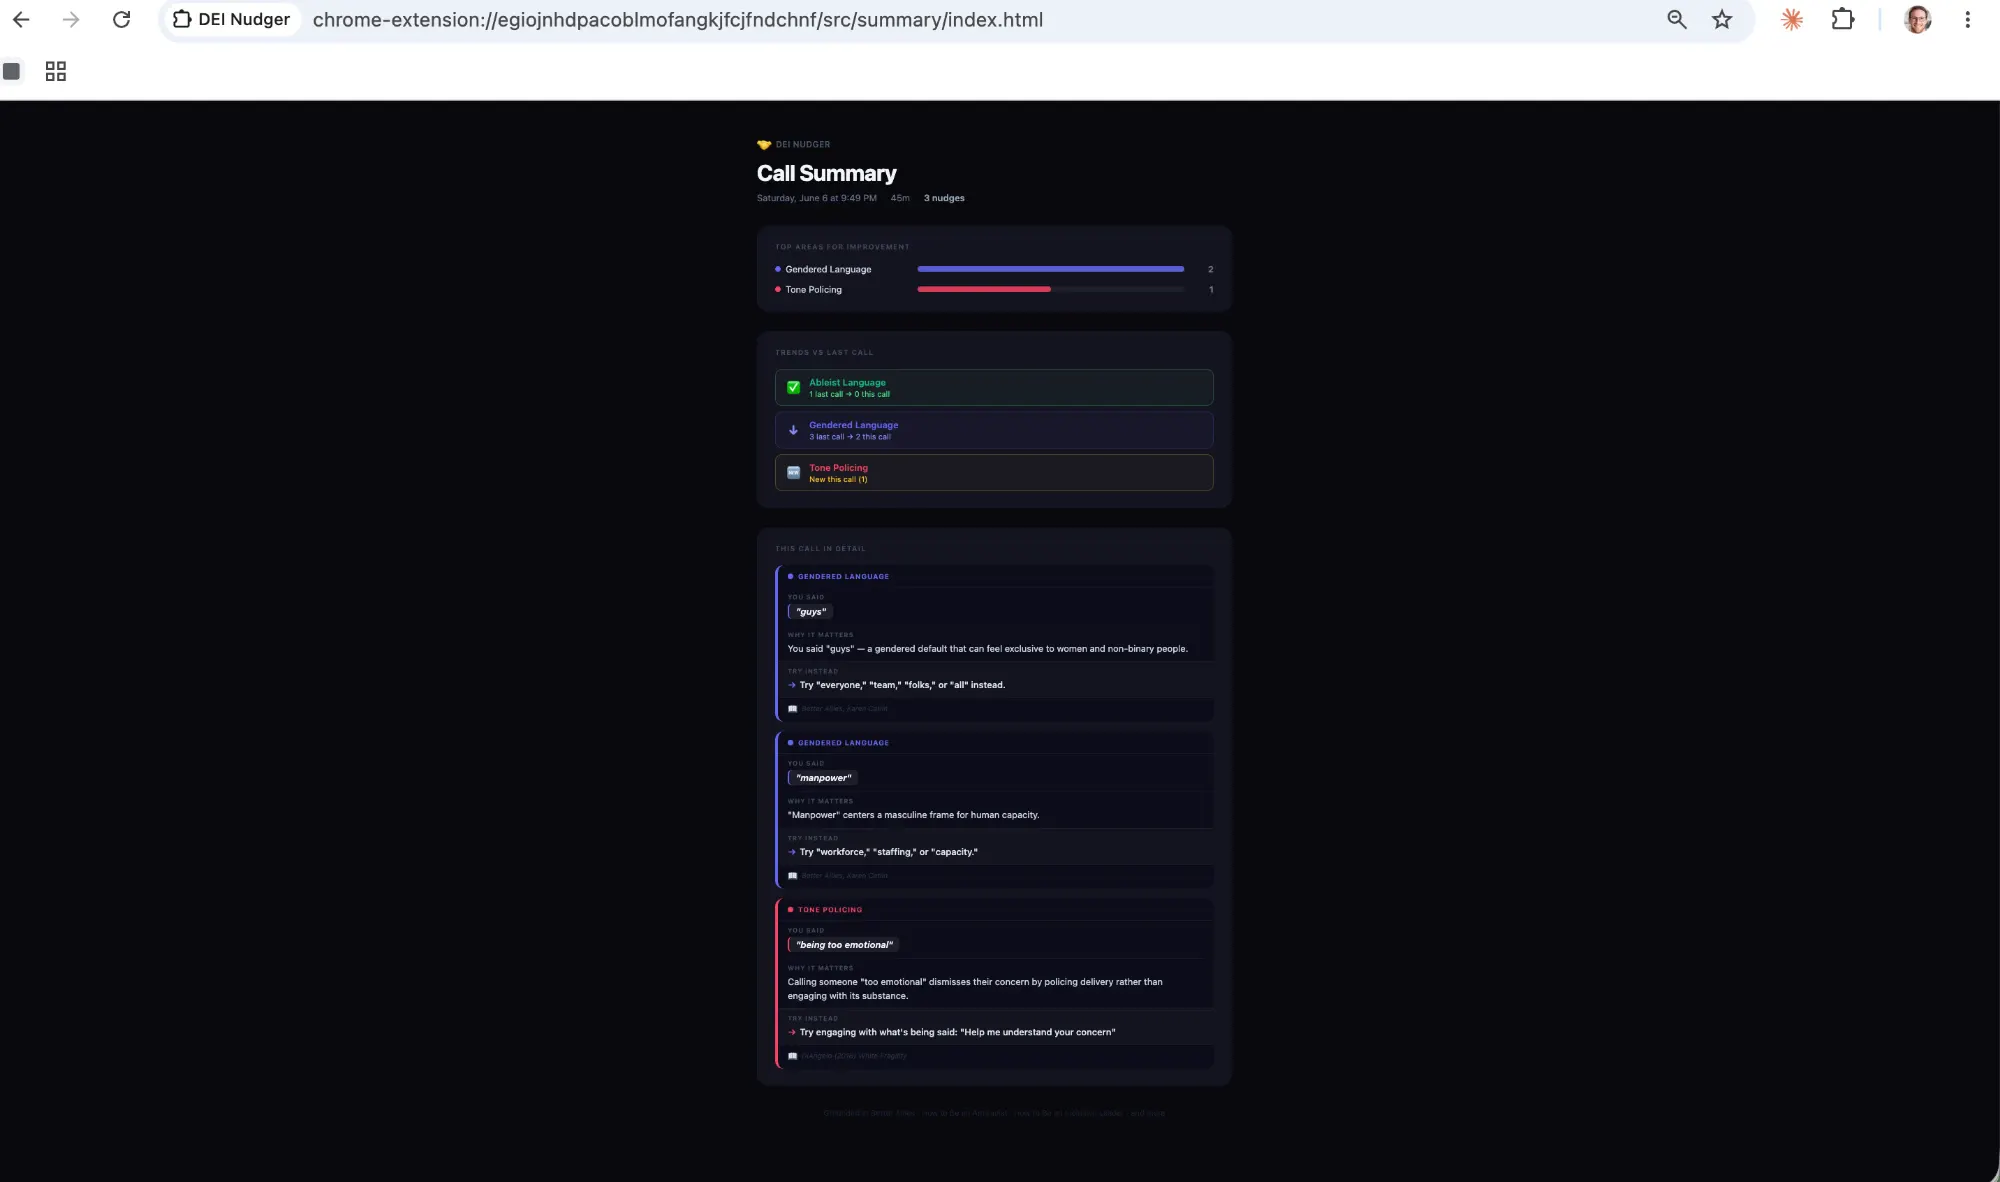The height and width of the screenshot is (1182, 2000).
Task: Reload the page with the refresh icon
Action: [121, 20]
